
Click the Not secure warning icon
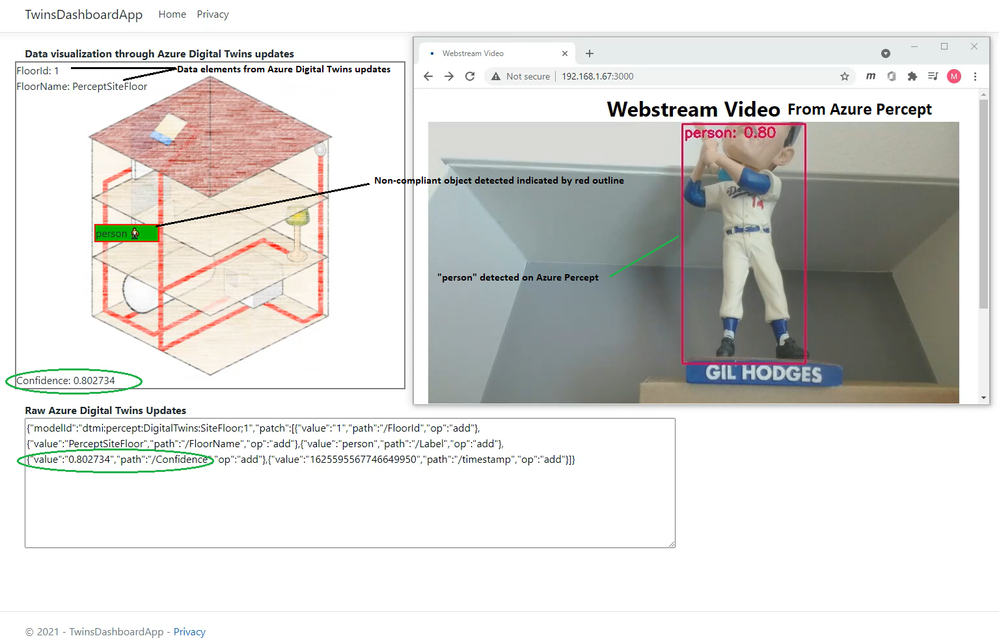[496, 76]
